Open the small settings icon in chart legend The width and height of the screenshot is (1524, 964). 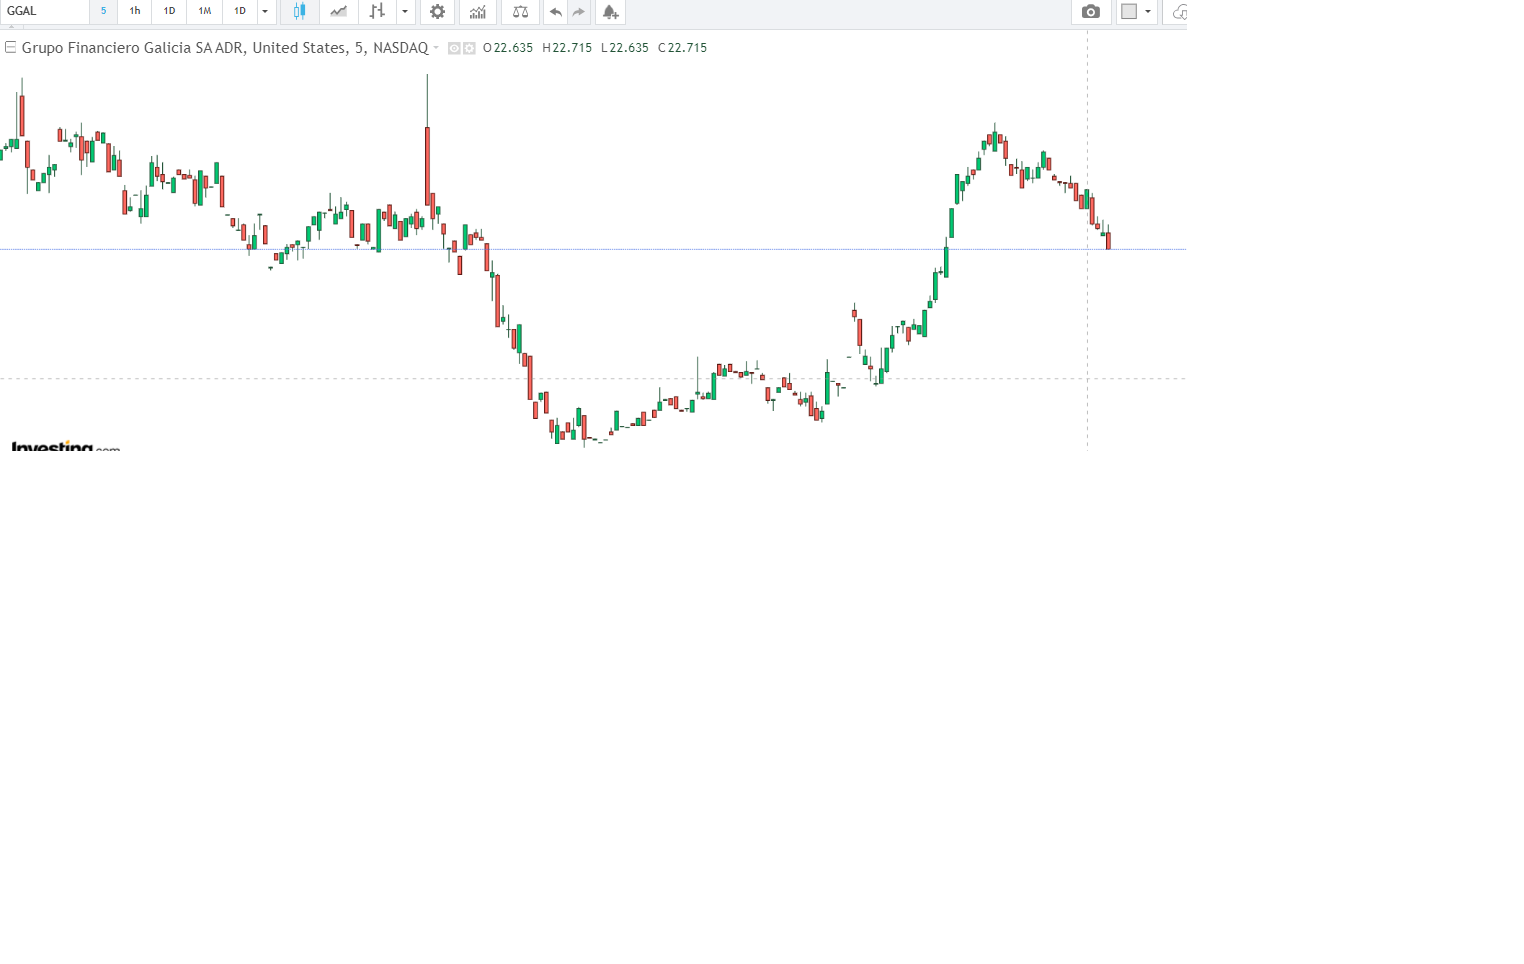469,48
